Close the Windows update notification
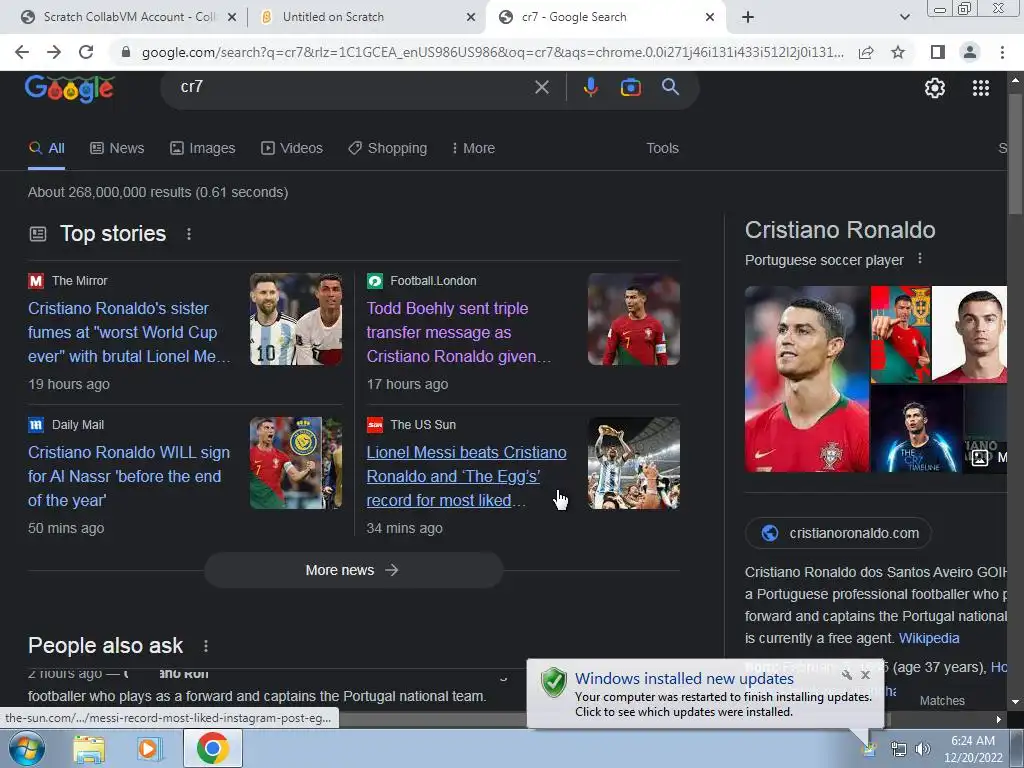The width and height of the screenshot is (1024, 768). click(x=865, y=675)
